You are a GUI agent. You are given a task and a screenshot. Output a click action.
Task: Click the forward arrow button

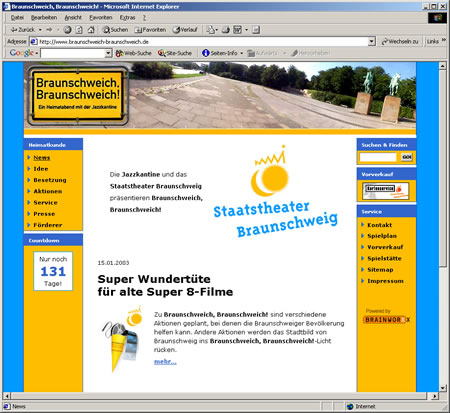[x=49, y=30]
